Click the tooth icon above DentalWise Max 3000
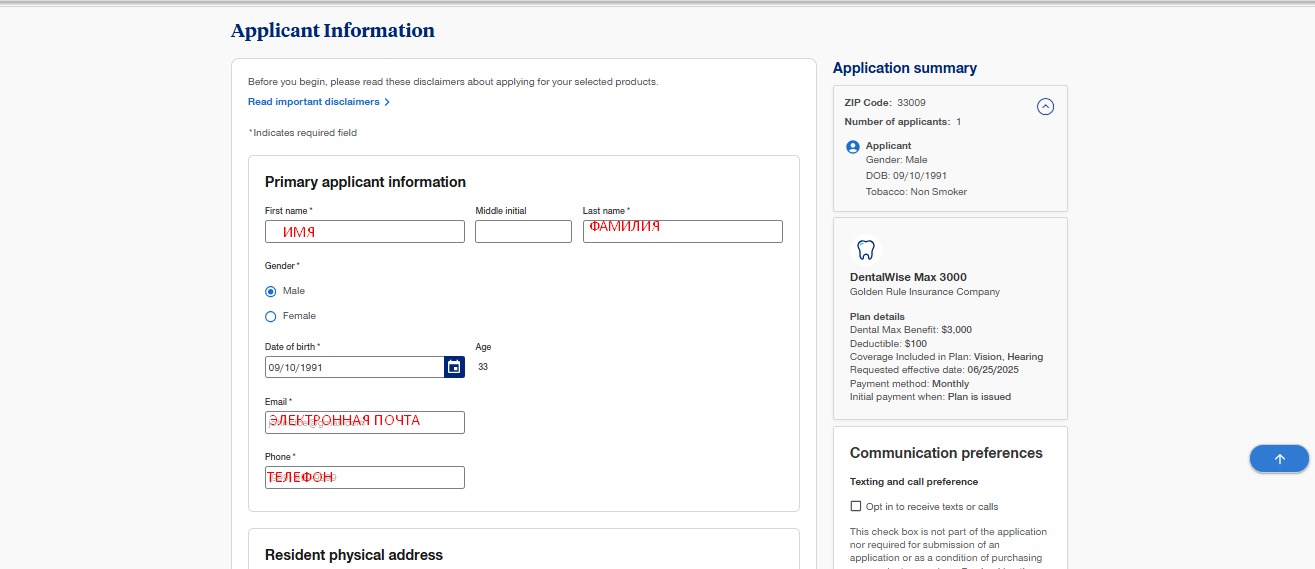The image size is (1315, 569). pyautogui.click(x=866, y=250)
